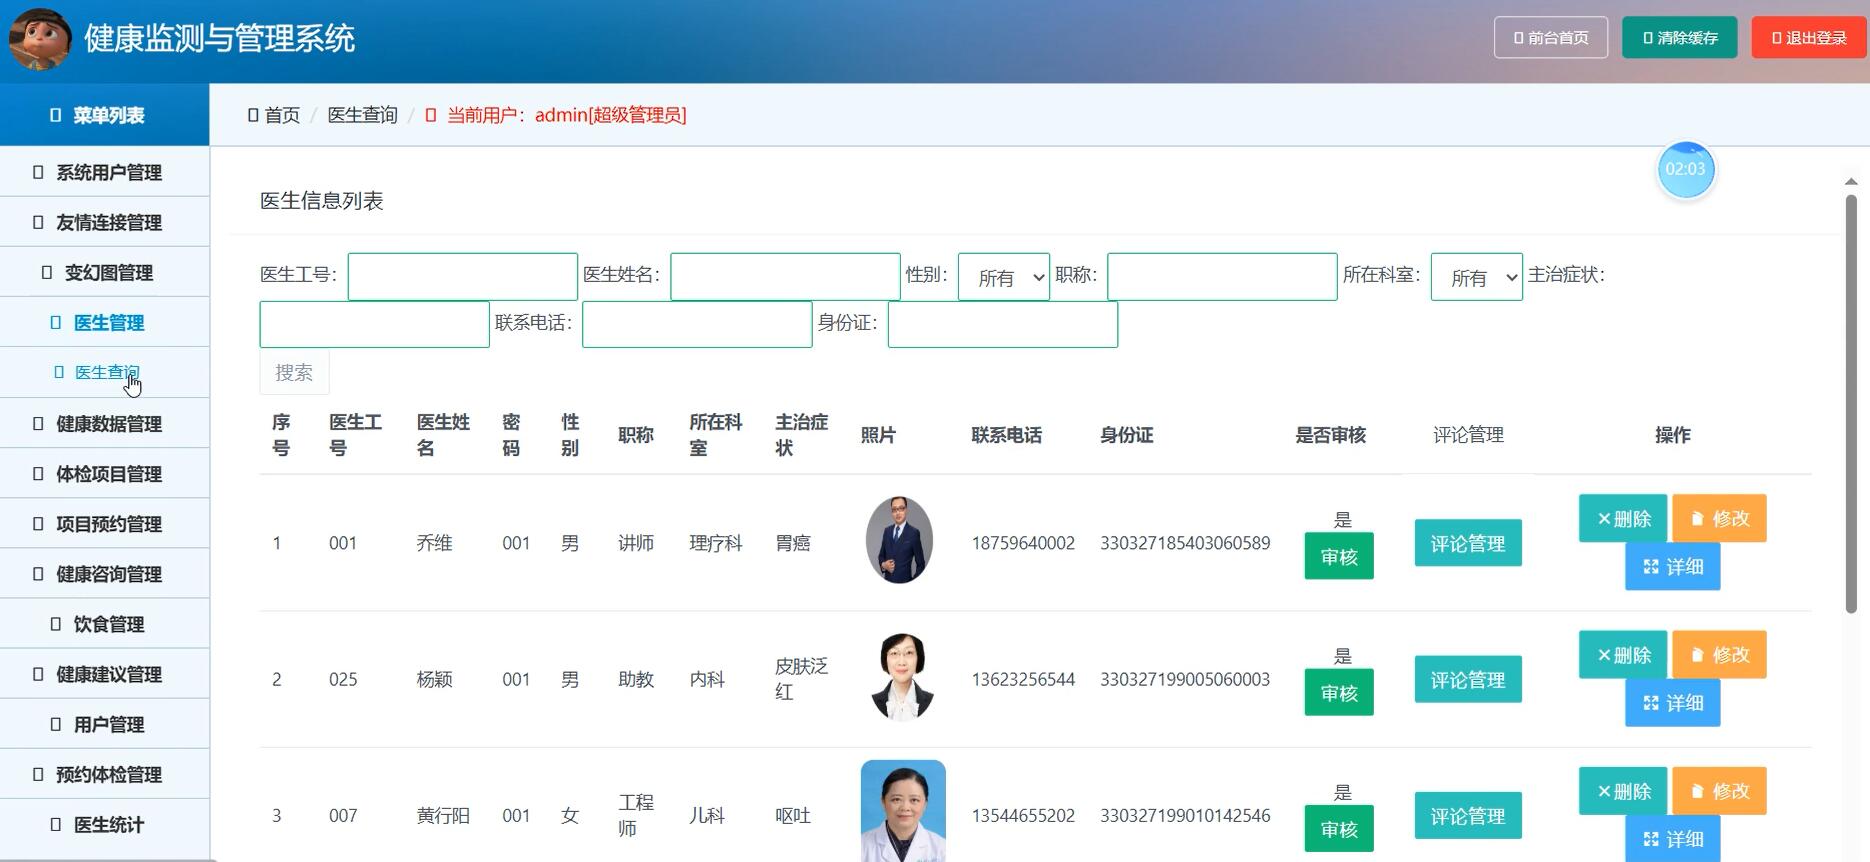Click the vertical scrollbar thumb
1870x862 pixels.
1851,402
